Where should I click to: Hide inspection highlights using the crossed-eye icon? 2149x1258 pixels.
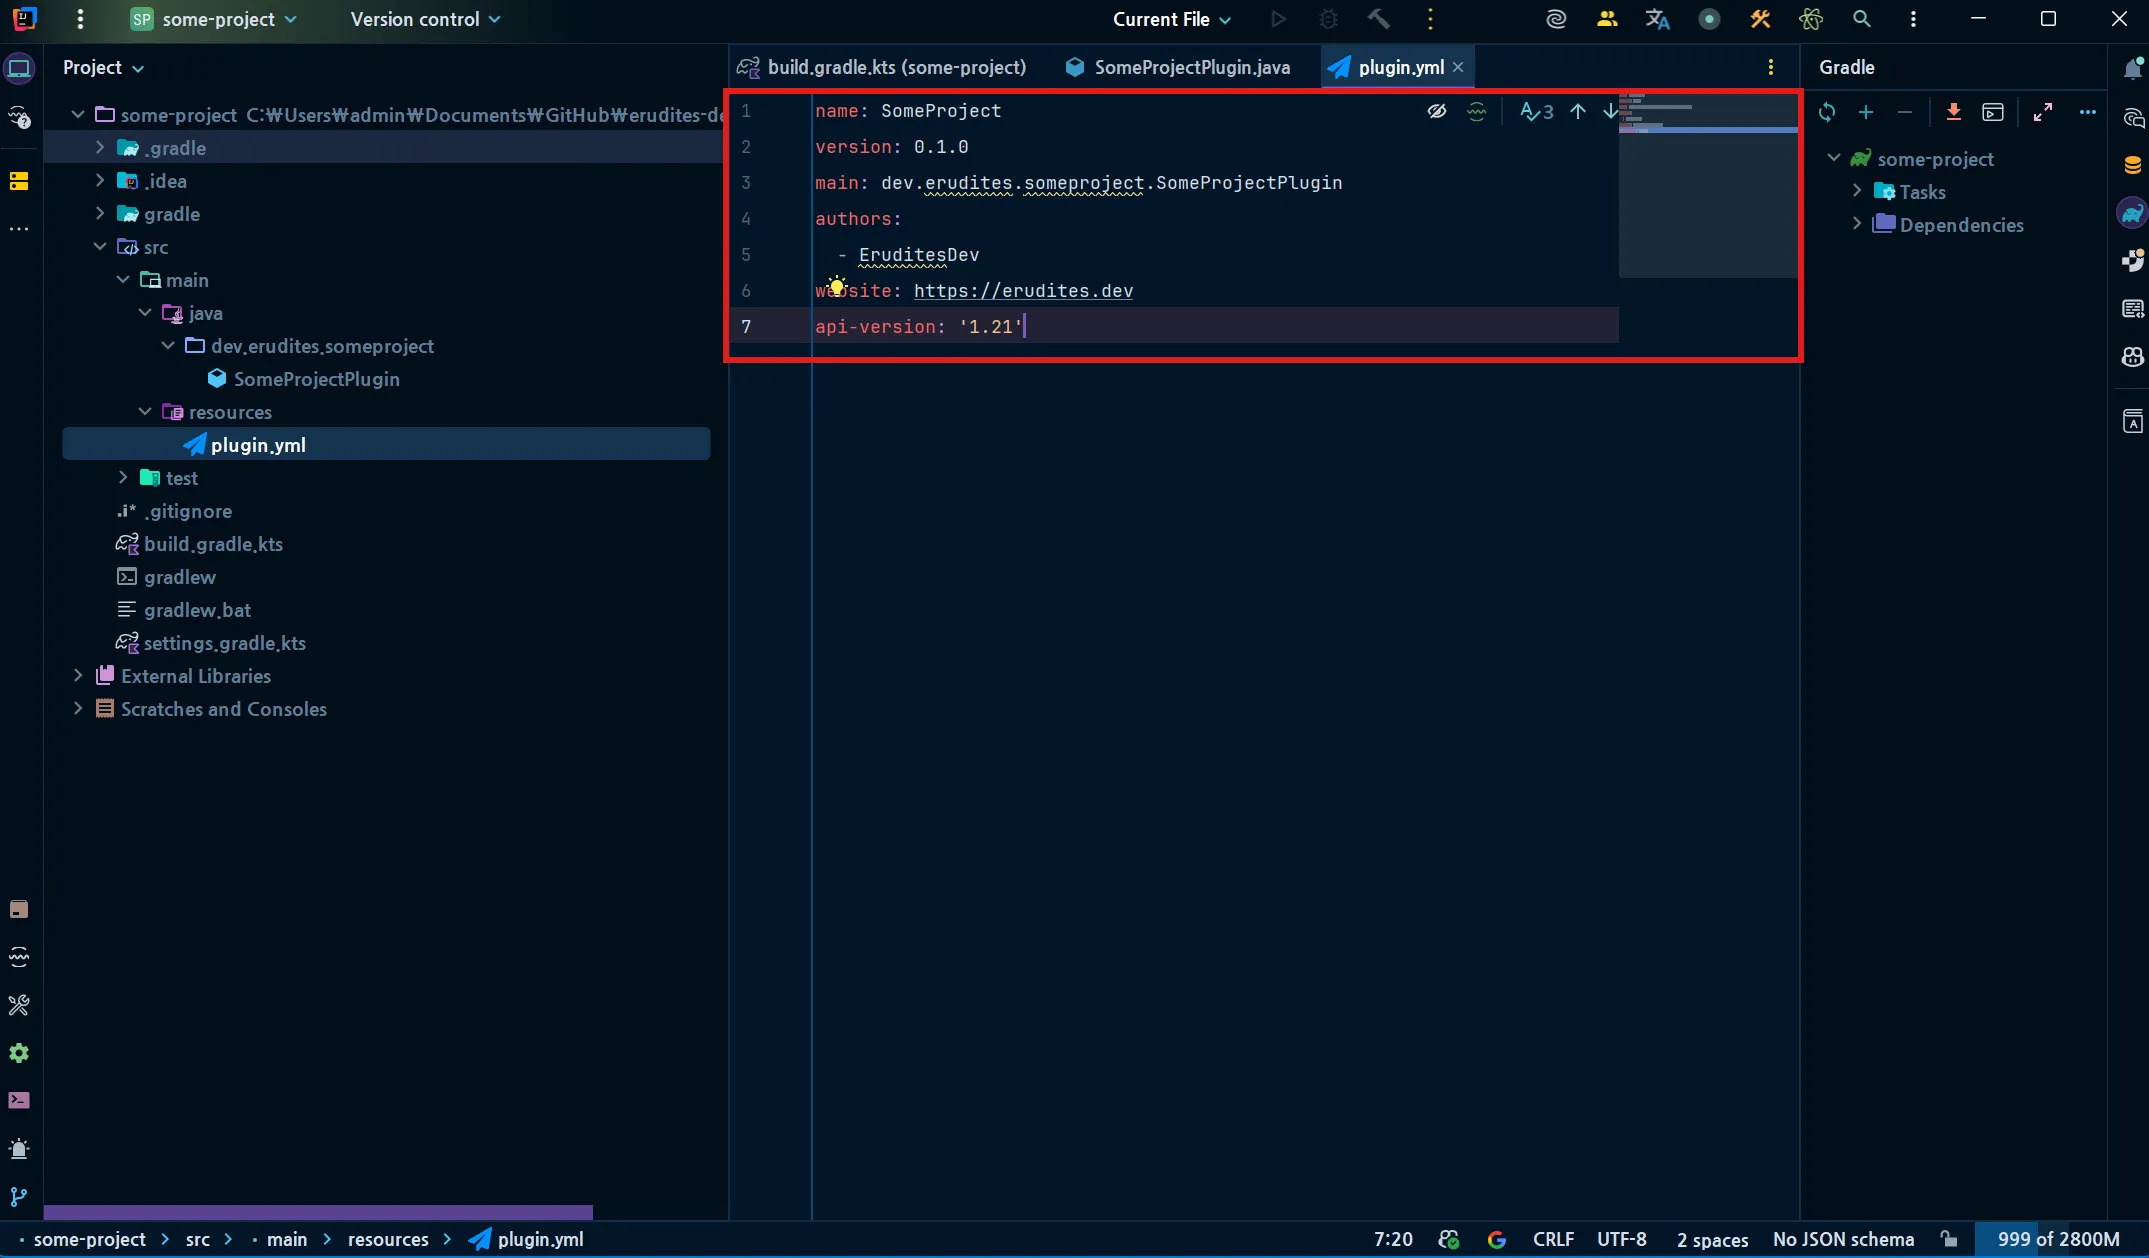pos(1437,111)
